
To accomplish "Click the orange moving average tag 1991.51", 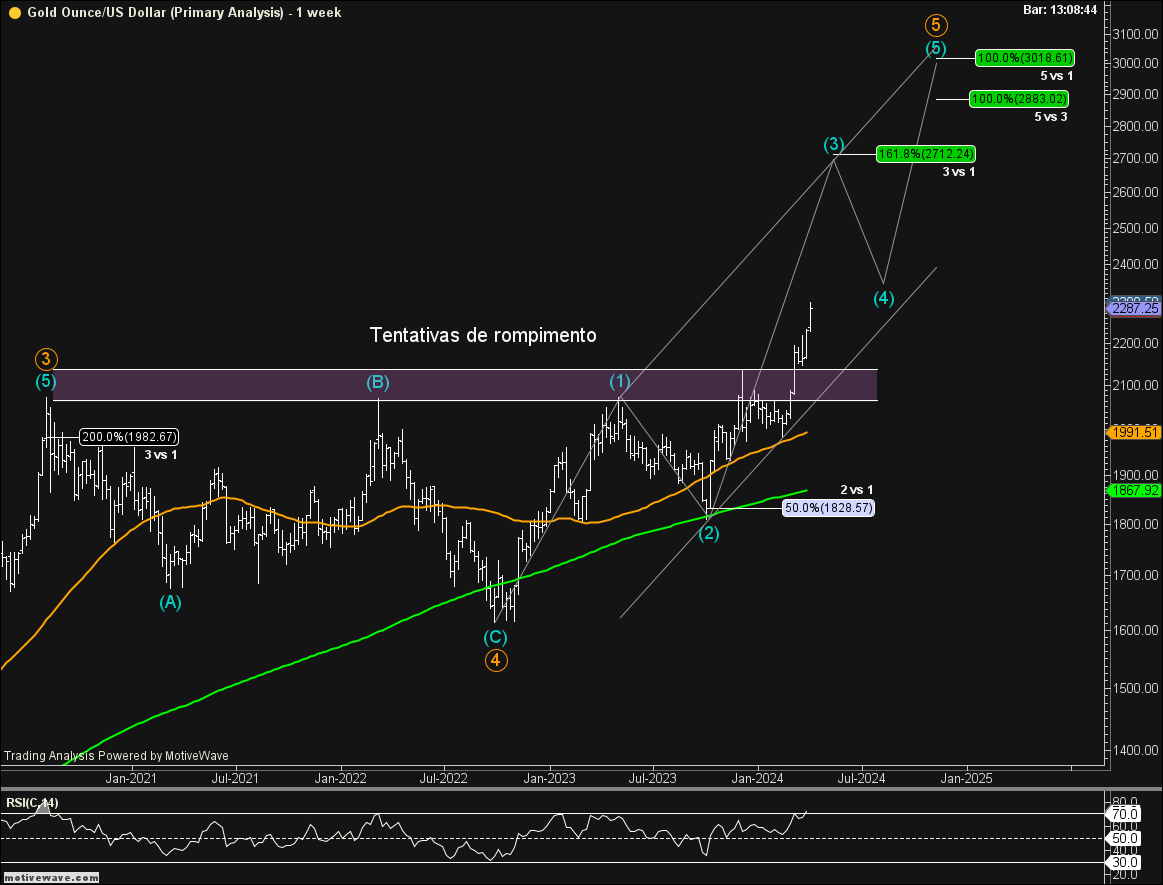I will (x=1136, y=432).
